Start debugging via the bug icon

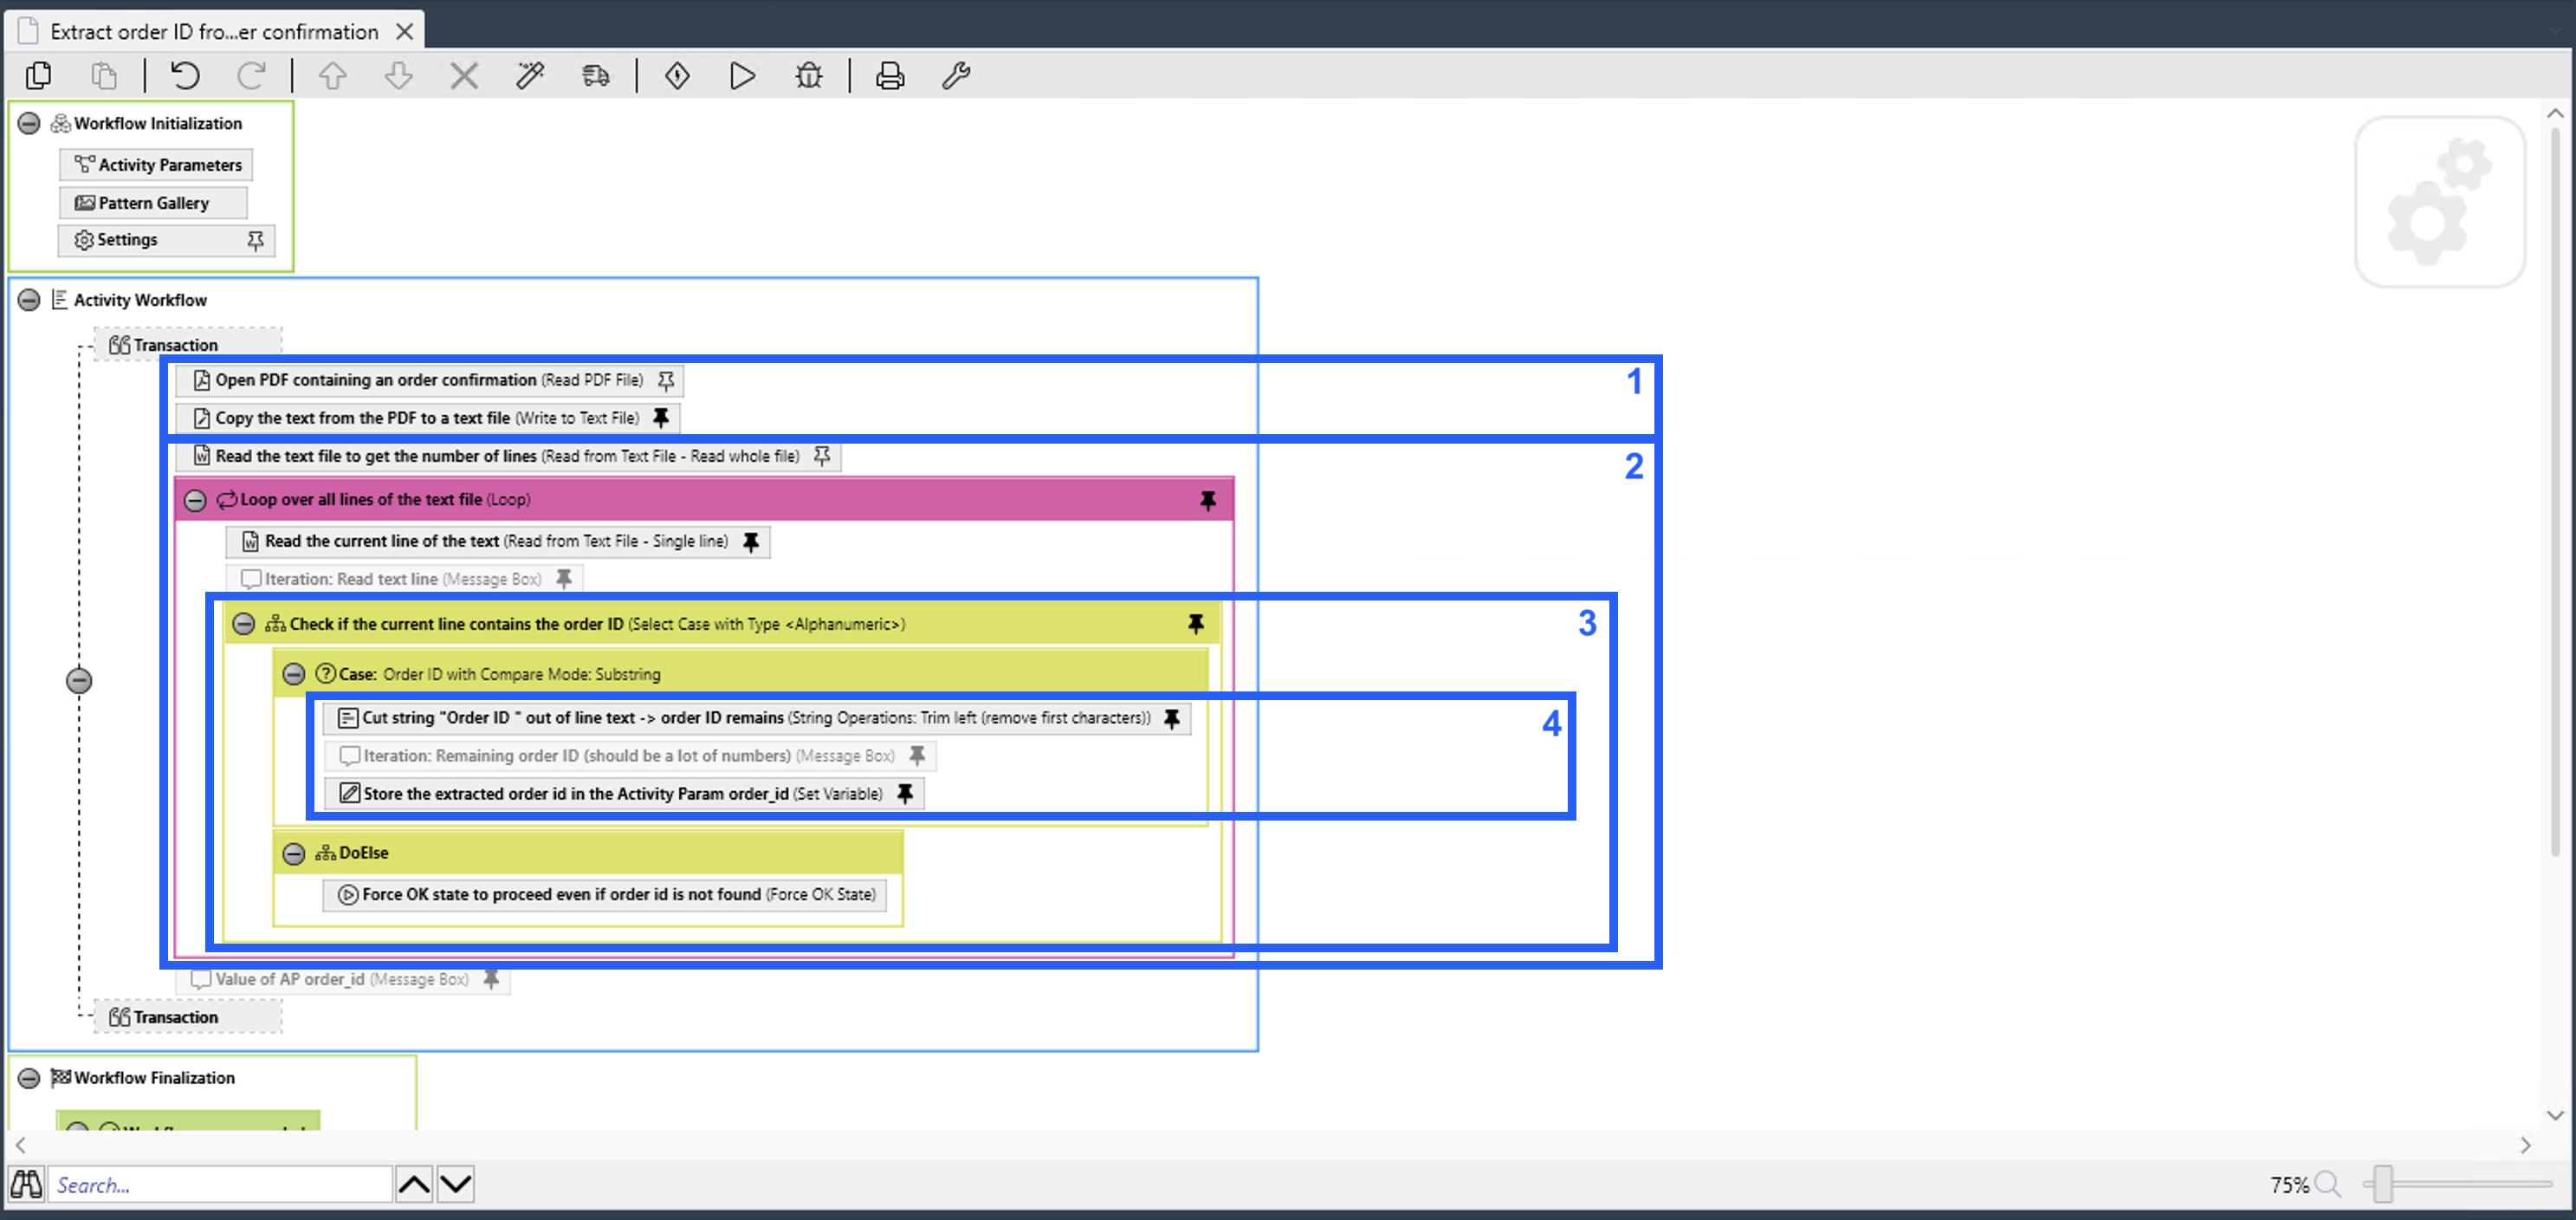point(808,75)
